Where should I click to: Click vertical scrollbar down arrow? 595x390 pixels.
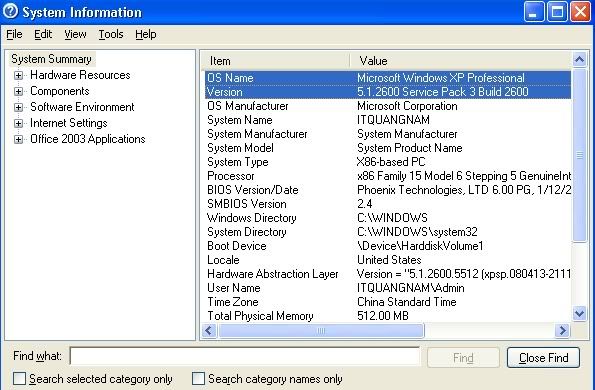[579, 313]
